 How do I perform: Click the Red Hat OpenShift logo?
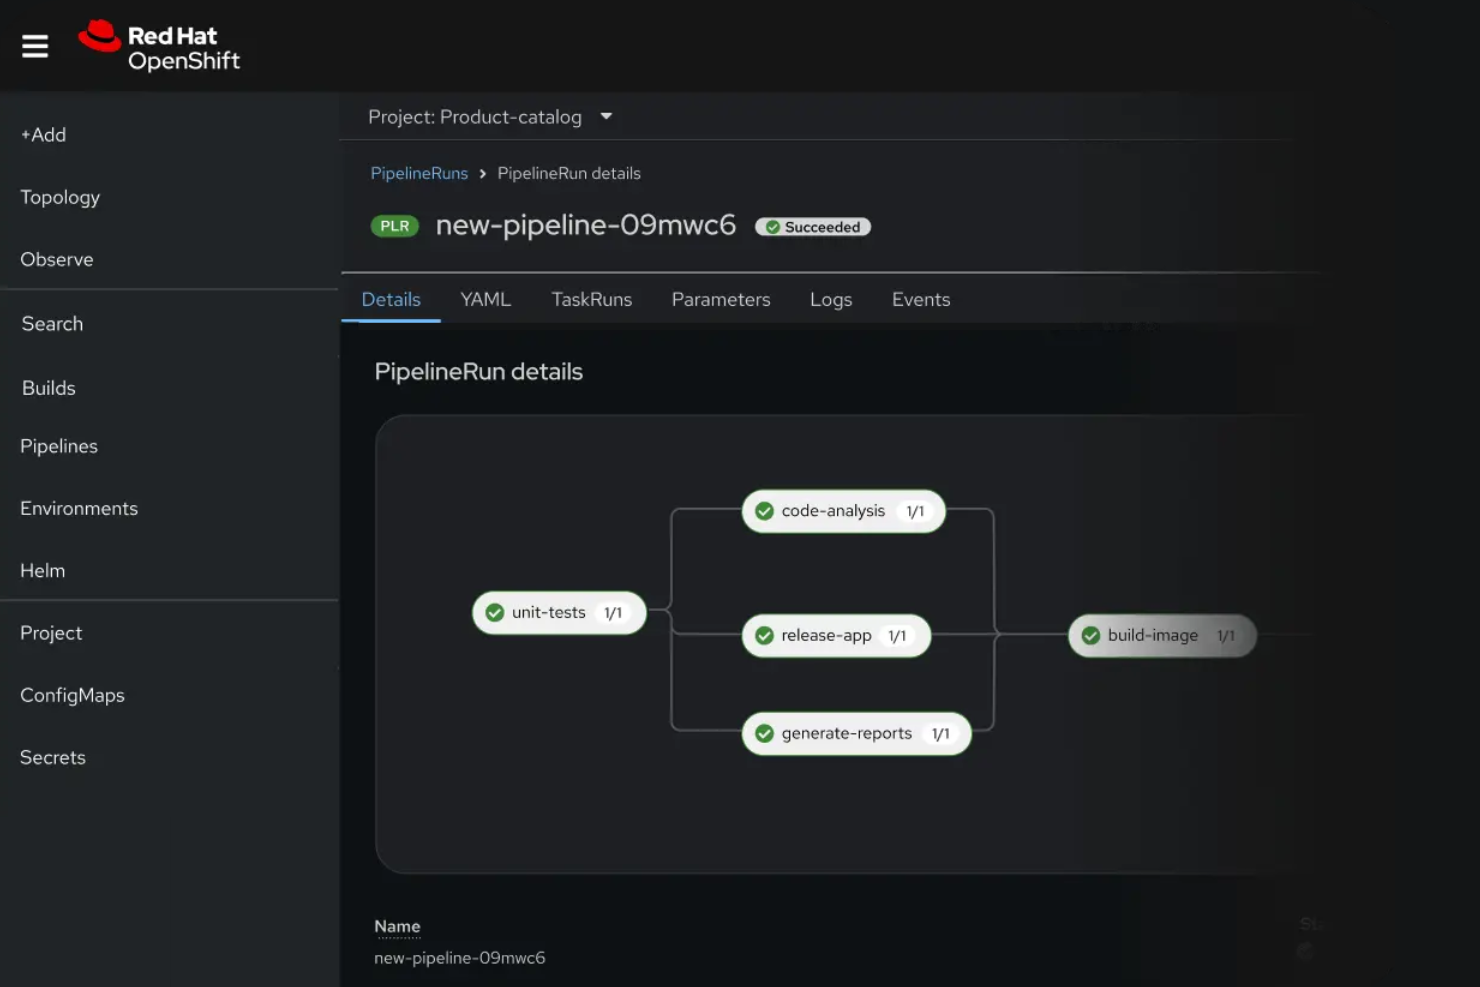160,44
